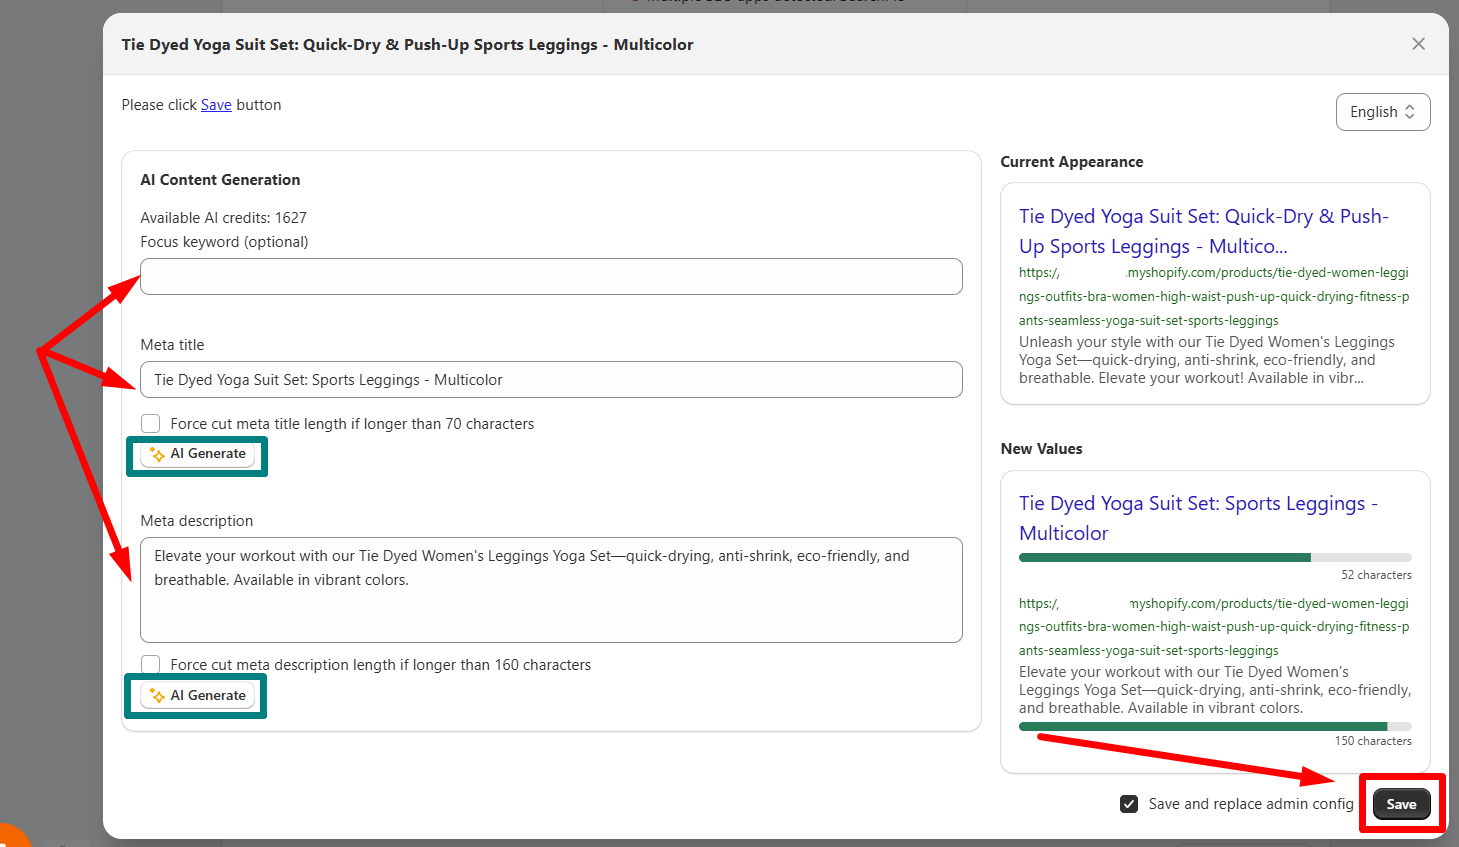Enable force cut meta description length
The height and width of the screenshot is (847, 1459).
(x=151, y=665)
